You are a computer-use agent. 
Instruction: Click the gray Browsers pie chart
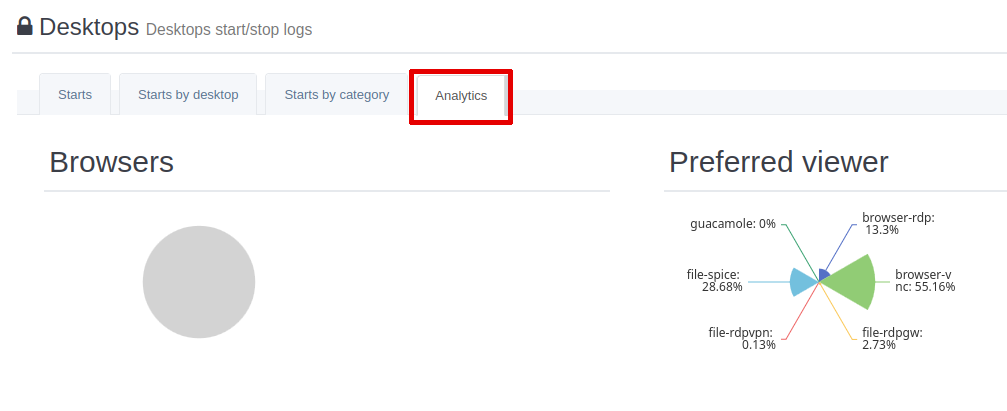tap(199, 282)
